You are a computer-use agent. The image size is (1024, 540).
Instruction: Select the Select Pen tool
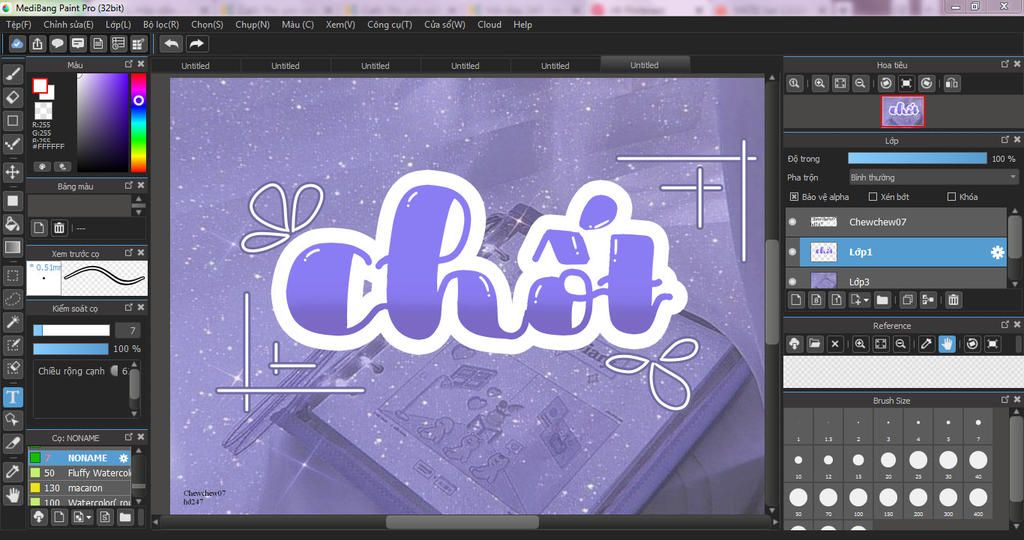[12, 345]
